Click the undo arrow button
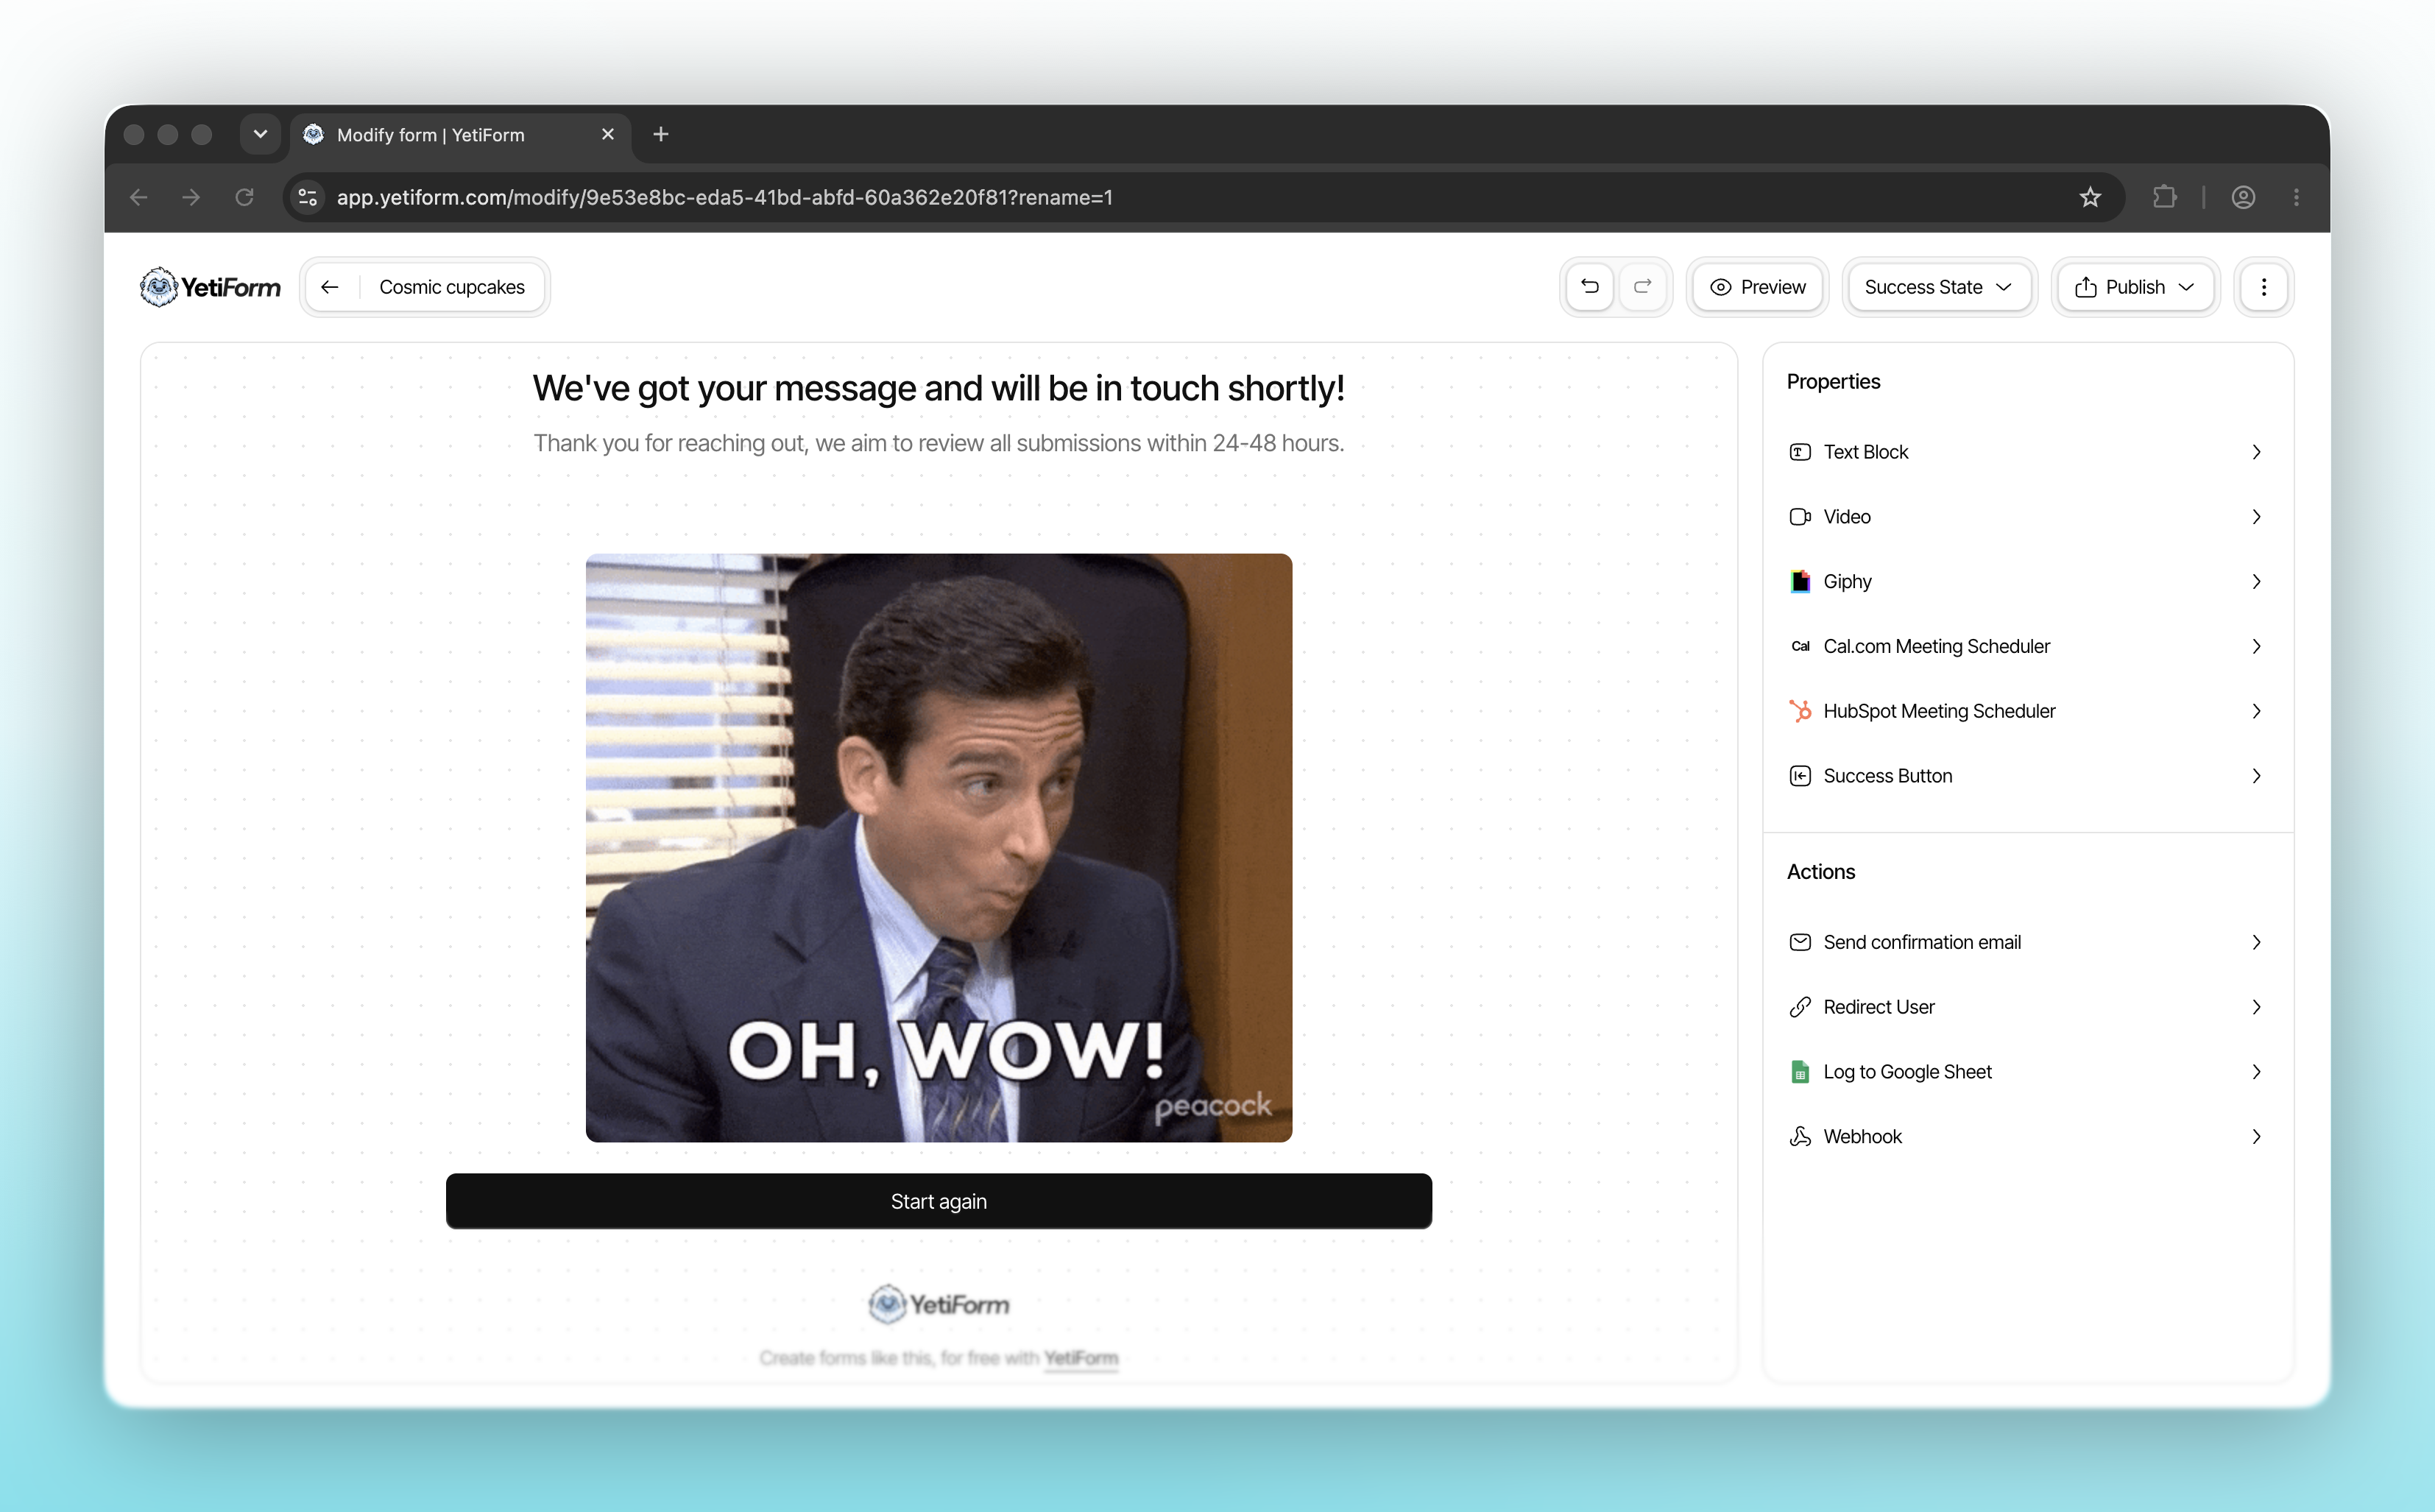 coord(1589,287)
